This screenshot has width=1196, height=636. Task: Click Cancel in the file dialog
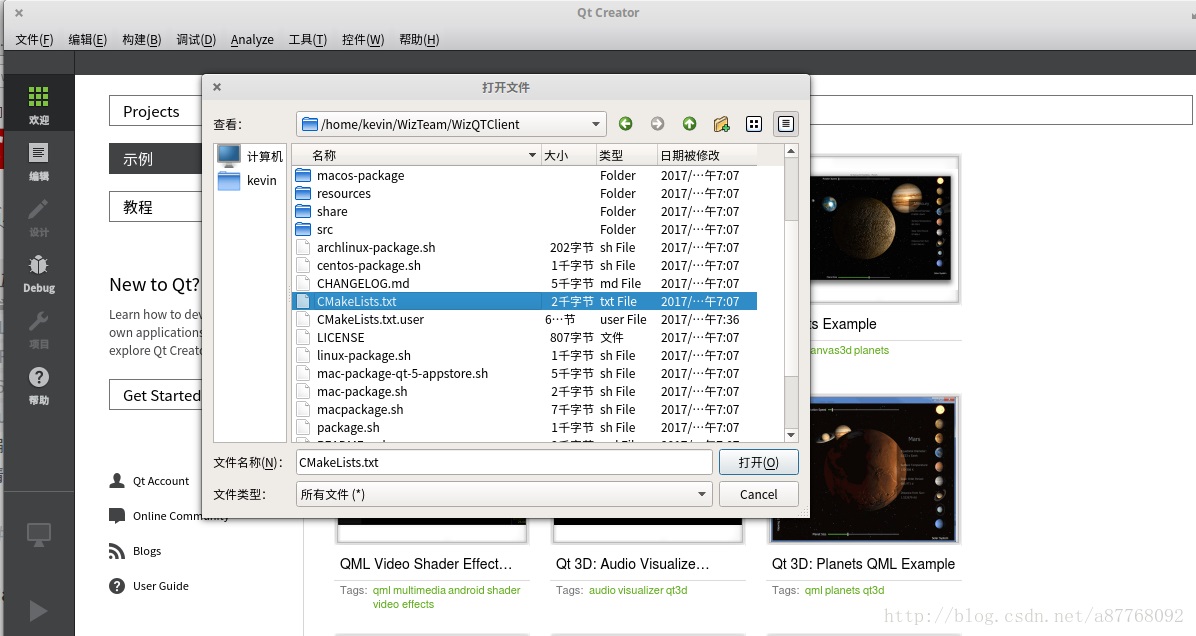coord(758,494)
